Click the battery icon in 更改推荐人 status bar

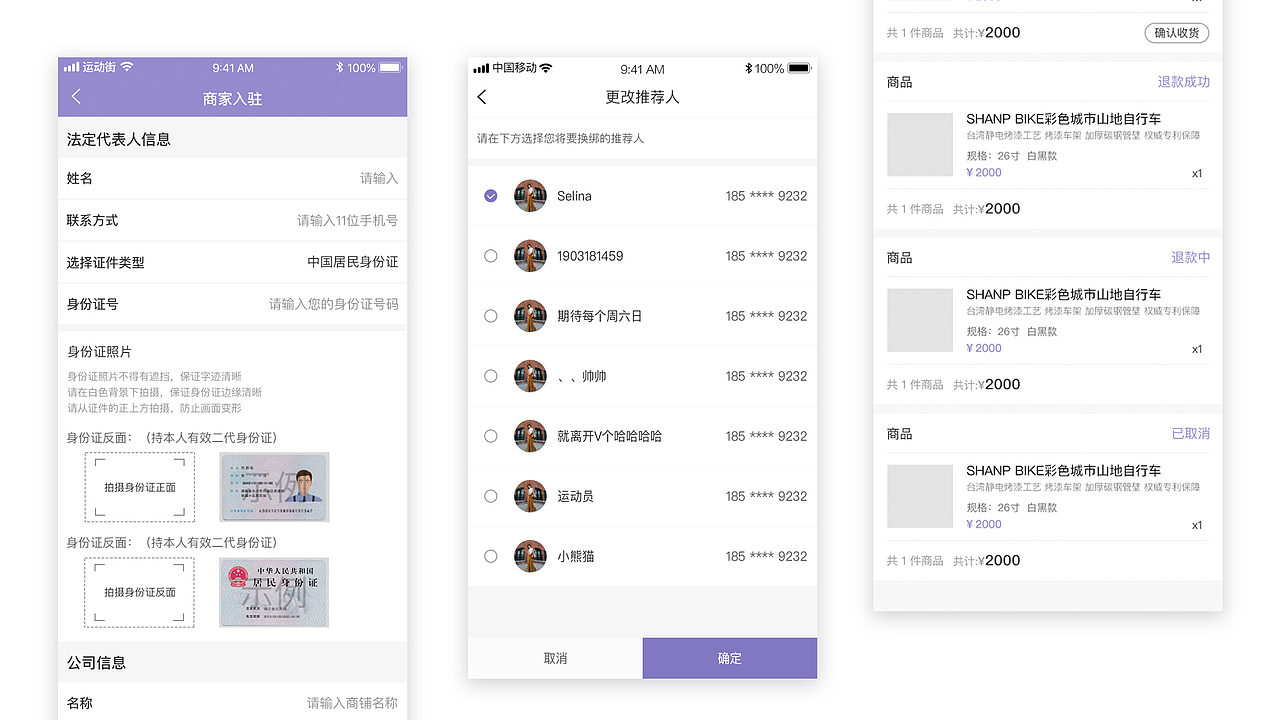coord(799,68)
